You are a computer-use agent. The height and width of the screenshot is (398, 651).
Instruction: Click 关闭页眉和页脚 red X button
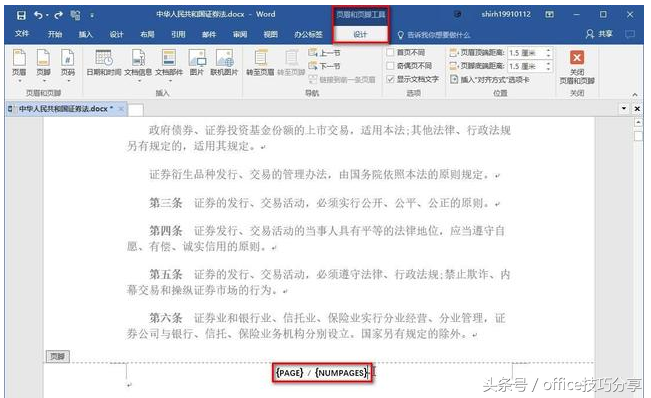(x=577, y=66)
